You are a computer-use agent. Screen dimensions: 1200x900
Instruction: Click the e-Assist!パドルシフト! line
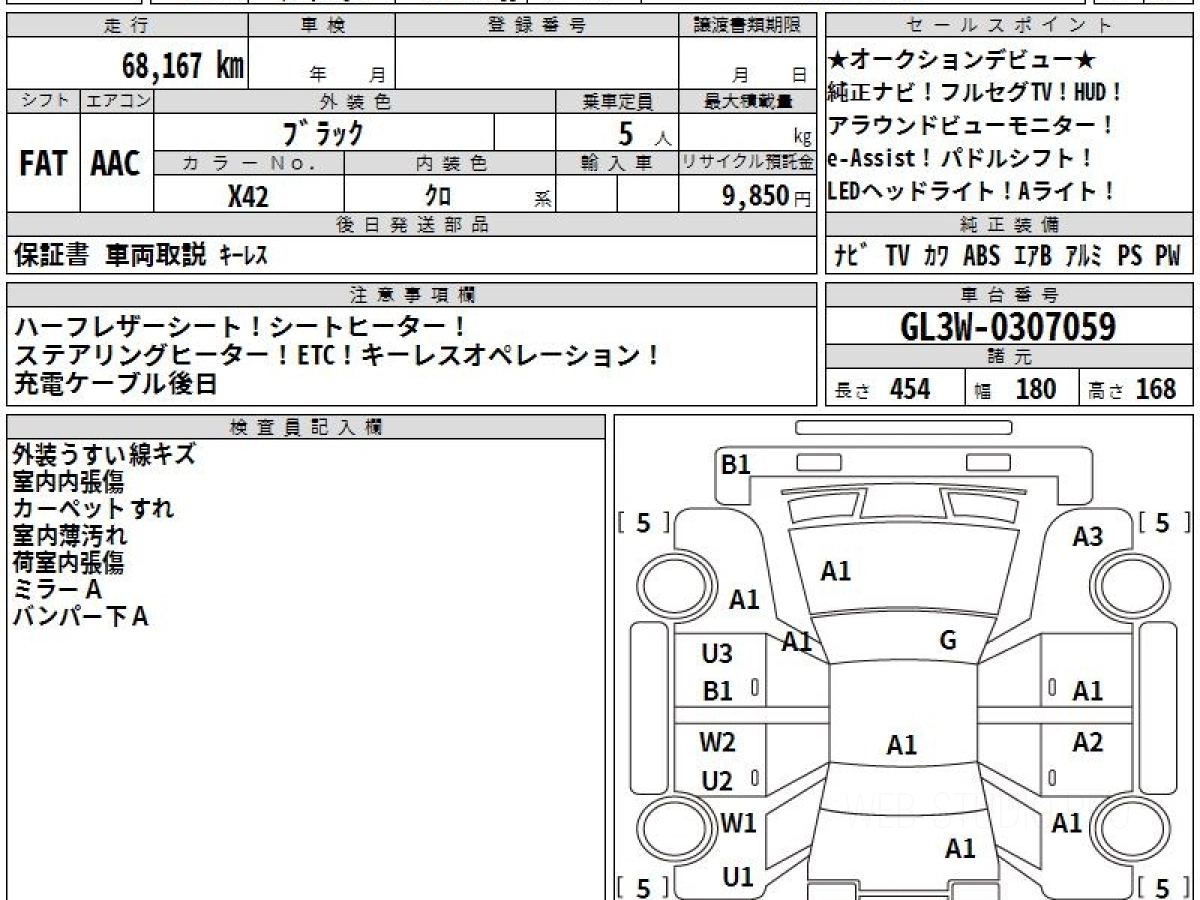tap(962, 158)
